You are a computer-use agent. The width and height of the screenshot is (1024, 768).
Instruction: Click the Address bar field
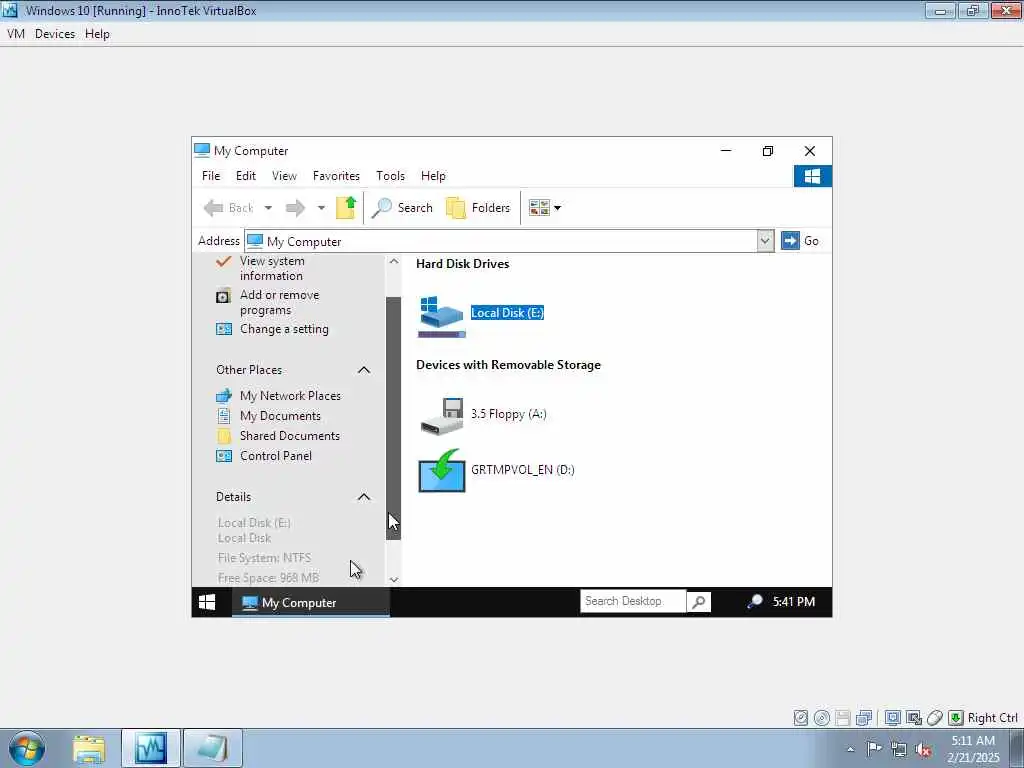click(501, 241)
